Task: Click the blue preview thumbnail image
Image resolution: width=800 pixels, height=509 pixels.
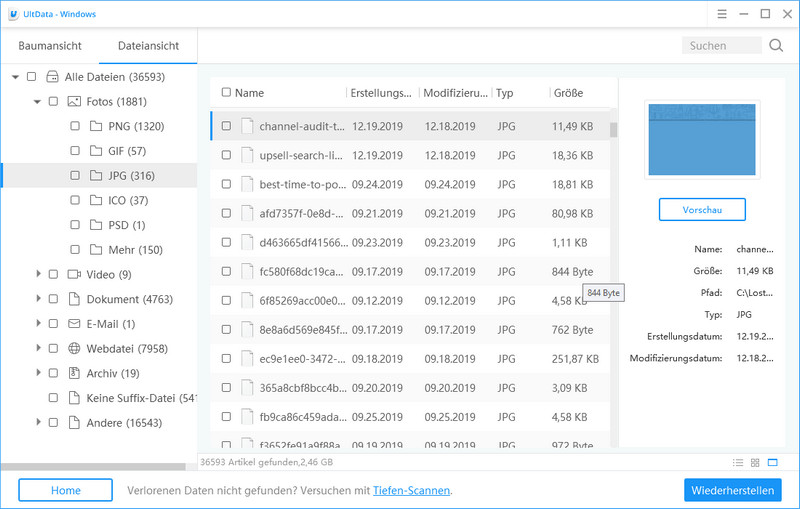Action: tap(702, 139)
